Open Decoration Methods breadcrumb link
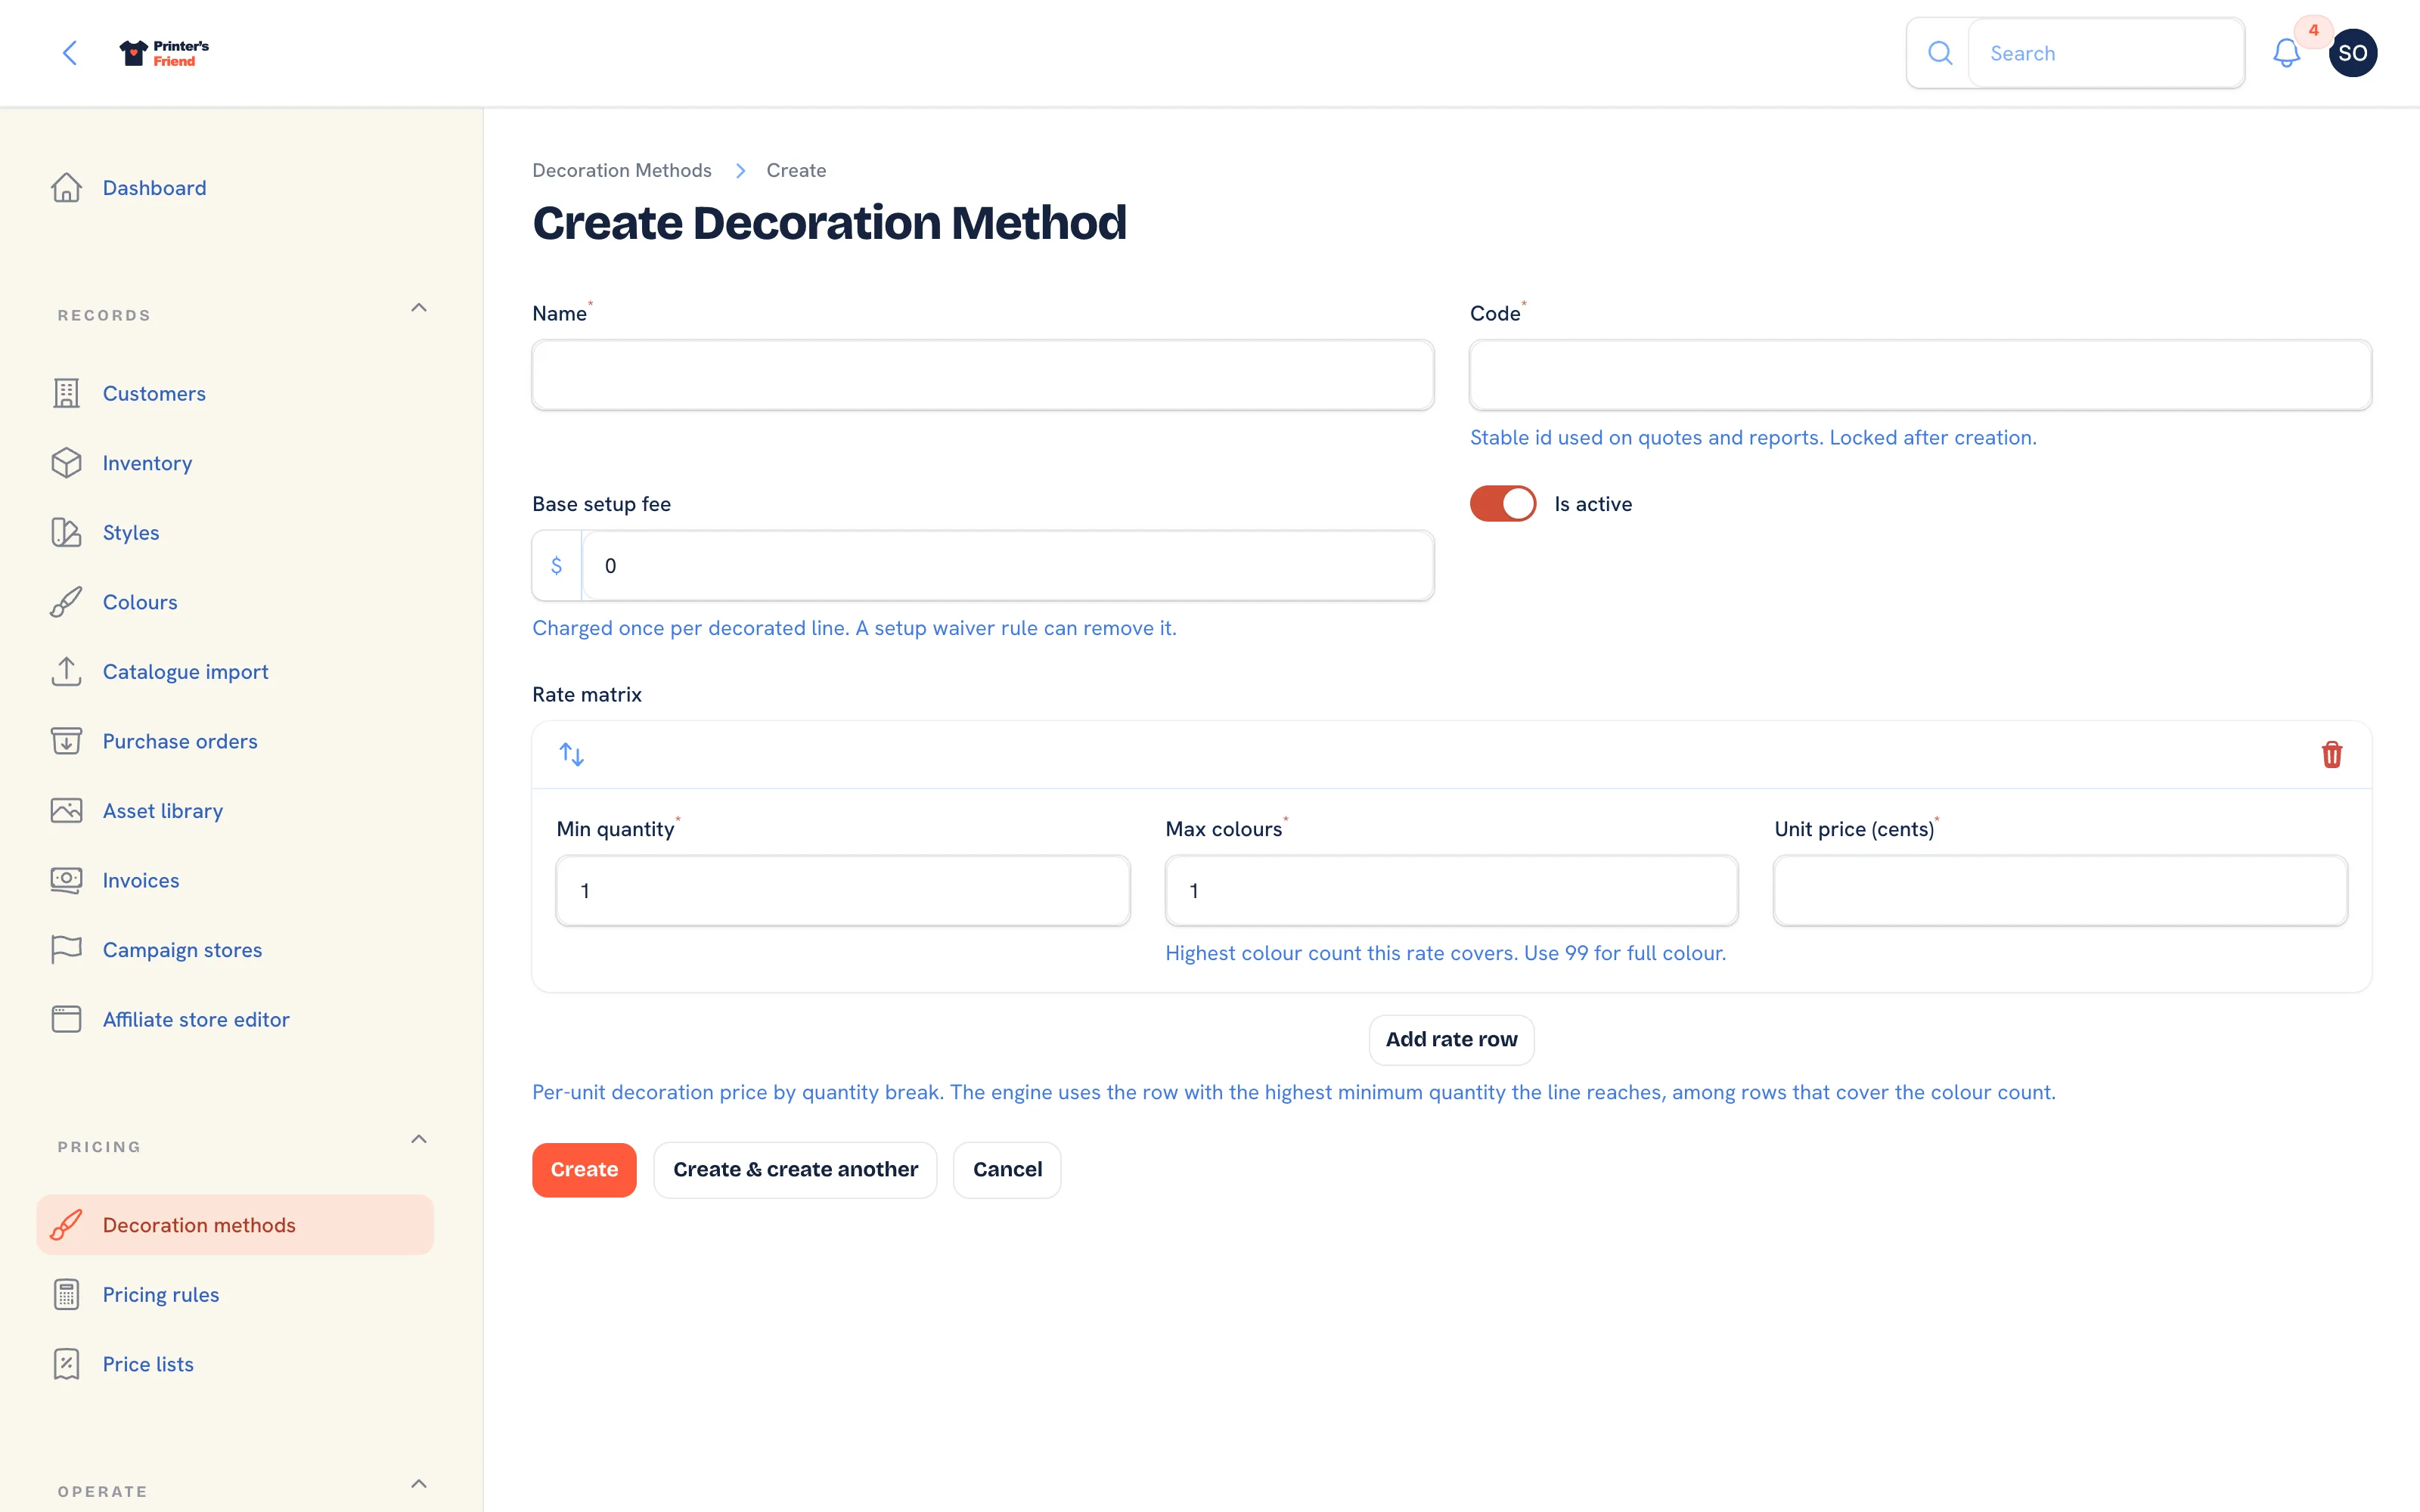This screenshot has height=1512, width=2420. pos(622,171)
